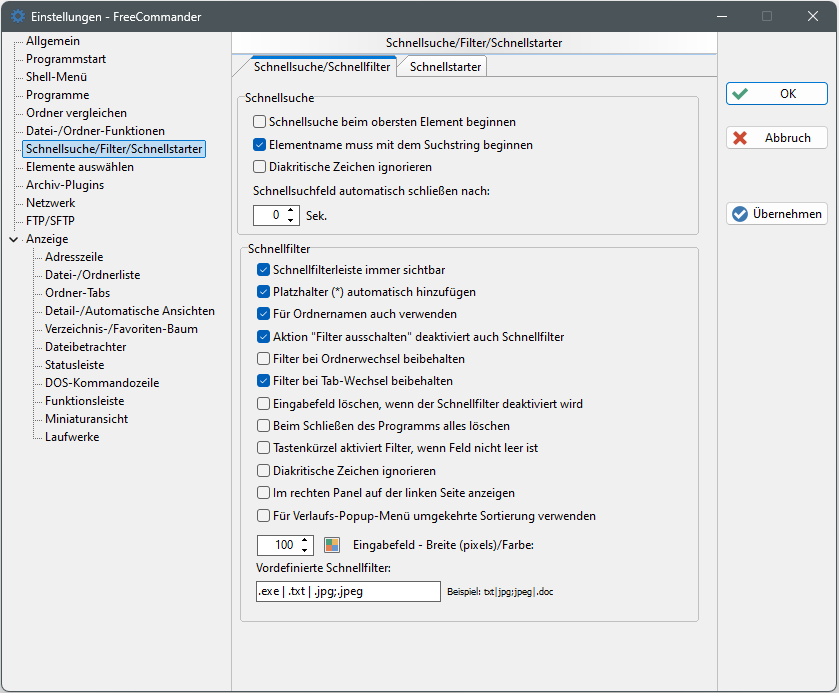Decrease auto-close seconds with down arrow
This screenshot has width=839, height=693.
[291, 220]
